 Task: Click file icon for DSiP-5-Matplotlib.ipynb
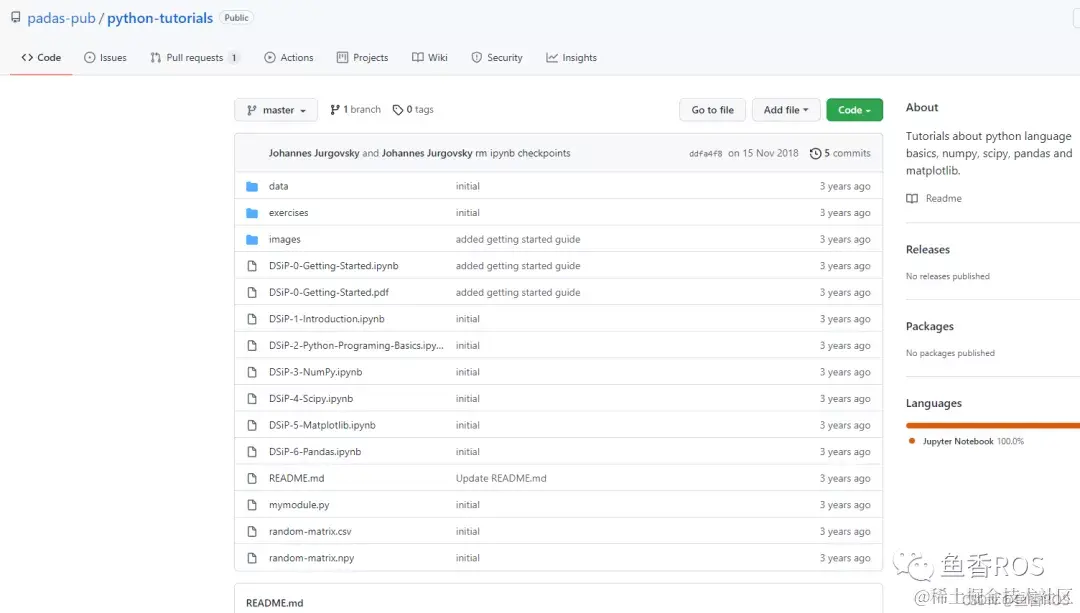(x=252, y=425)
